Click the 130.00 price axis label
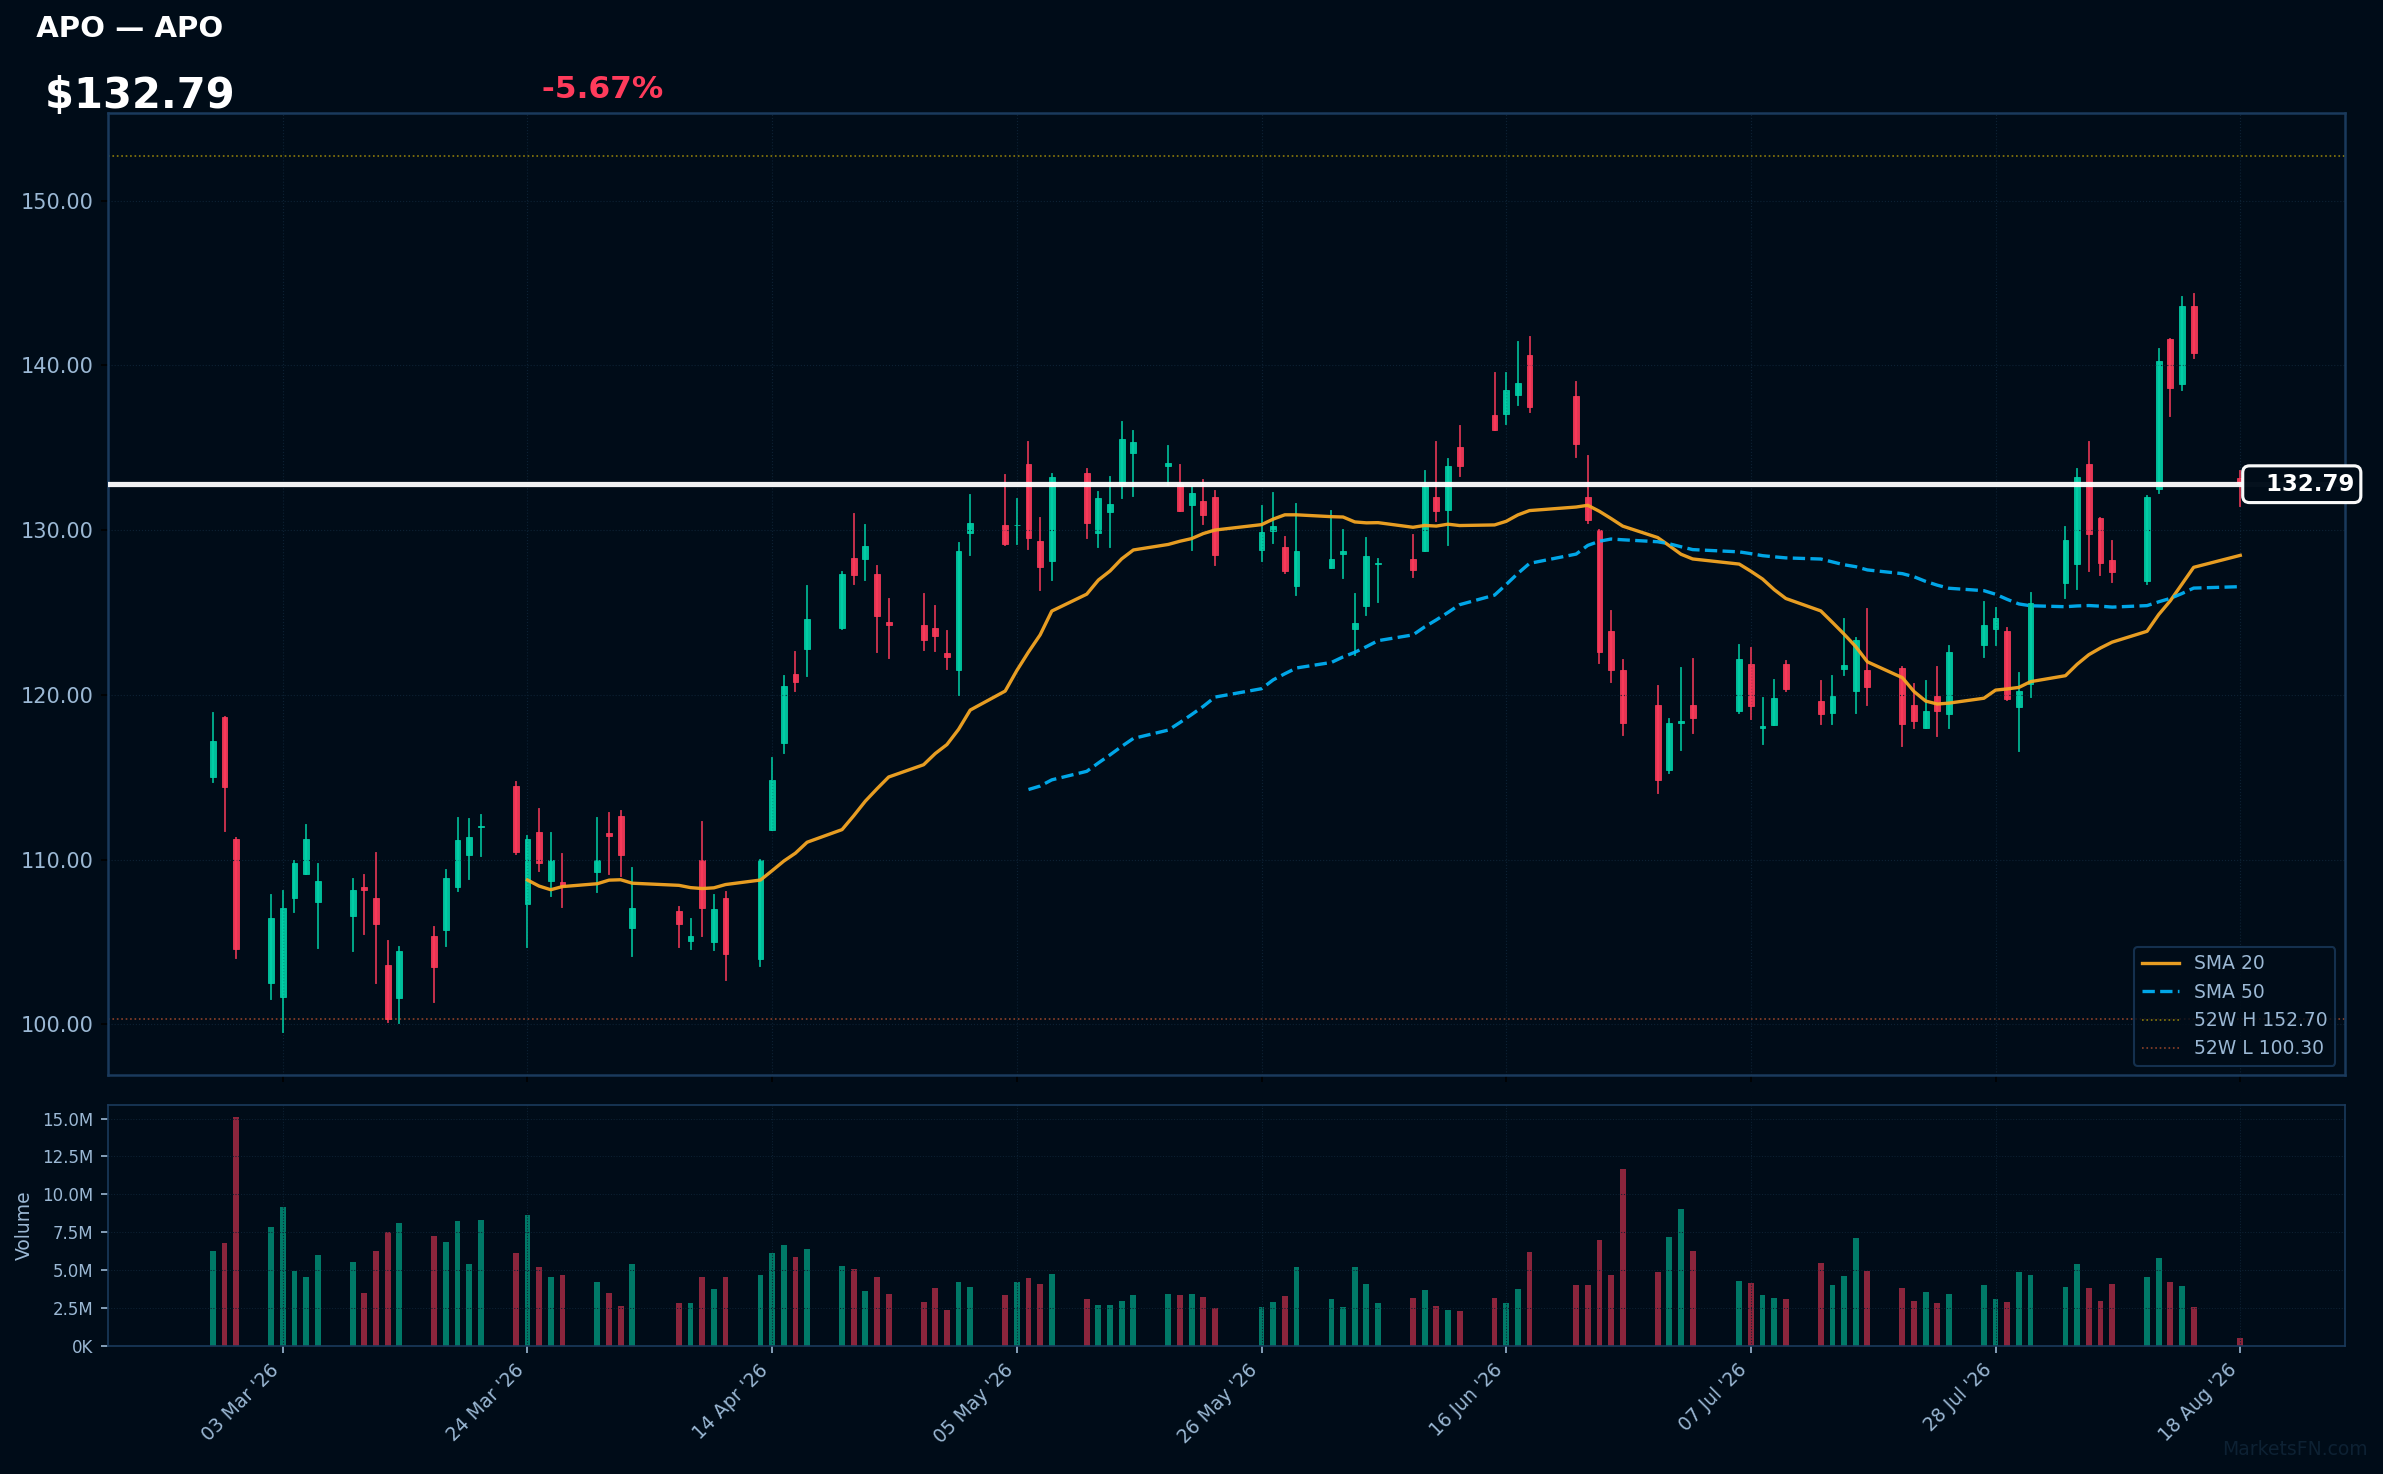The width and height of the screenshot is (2383, 1474). tap(57, 531)
